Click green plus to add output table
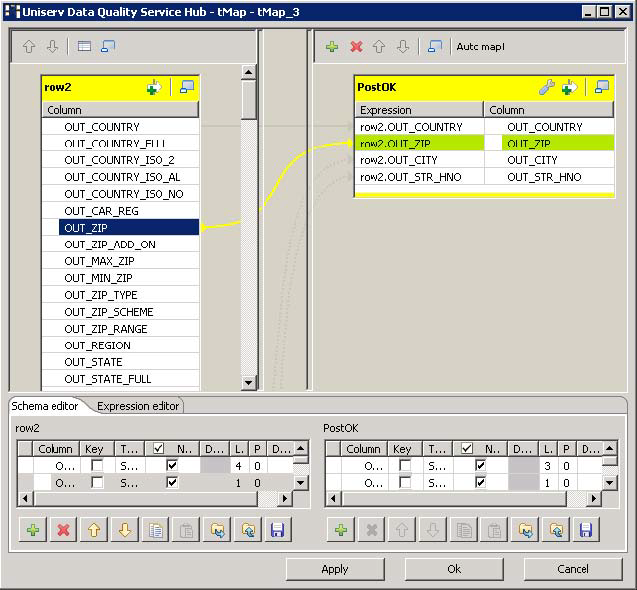 (x=332, y=47)
